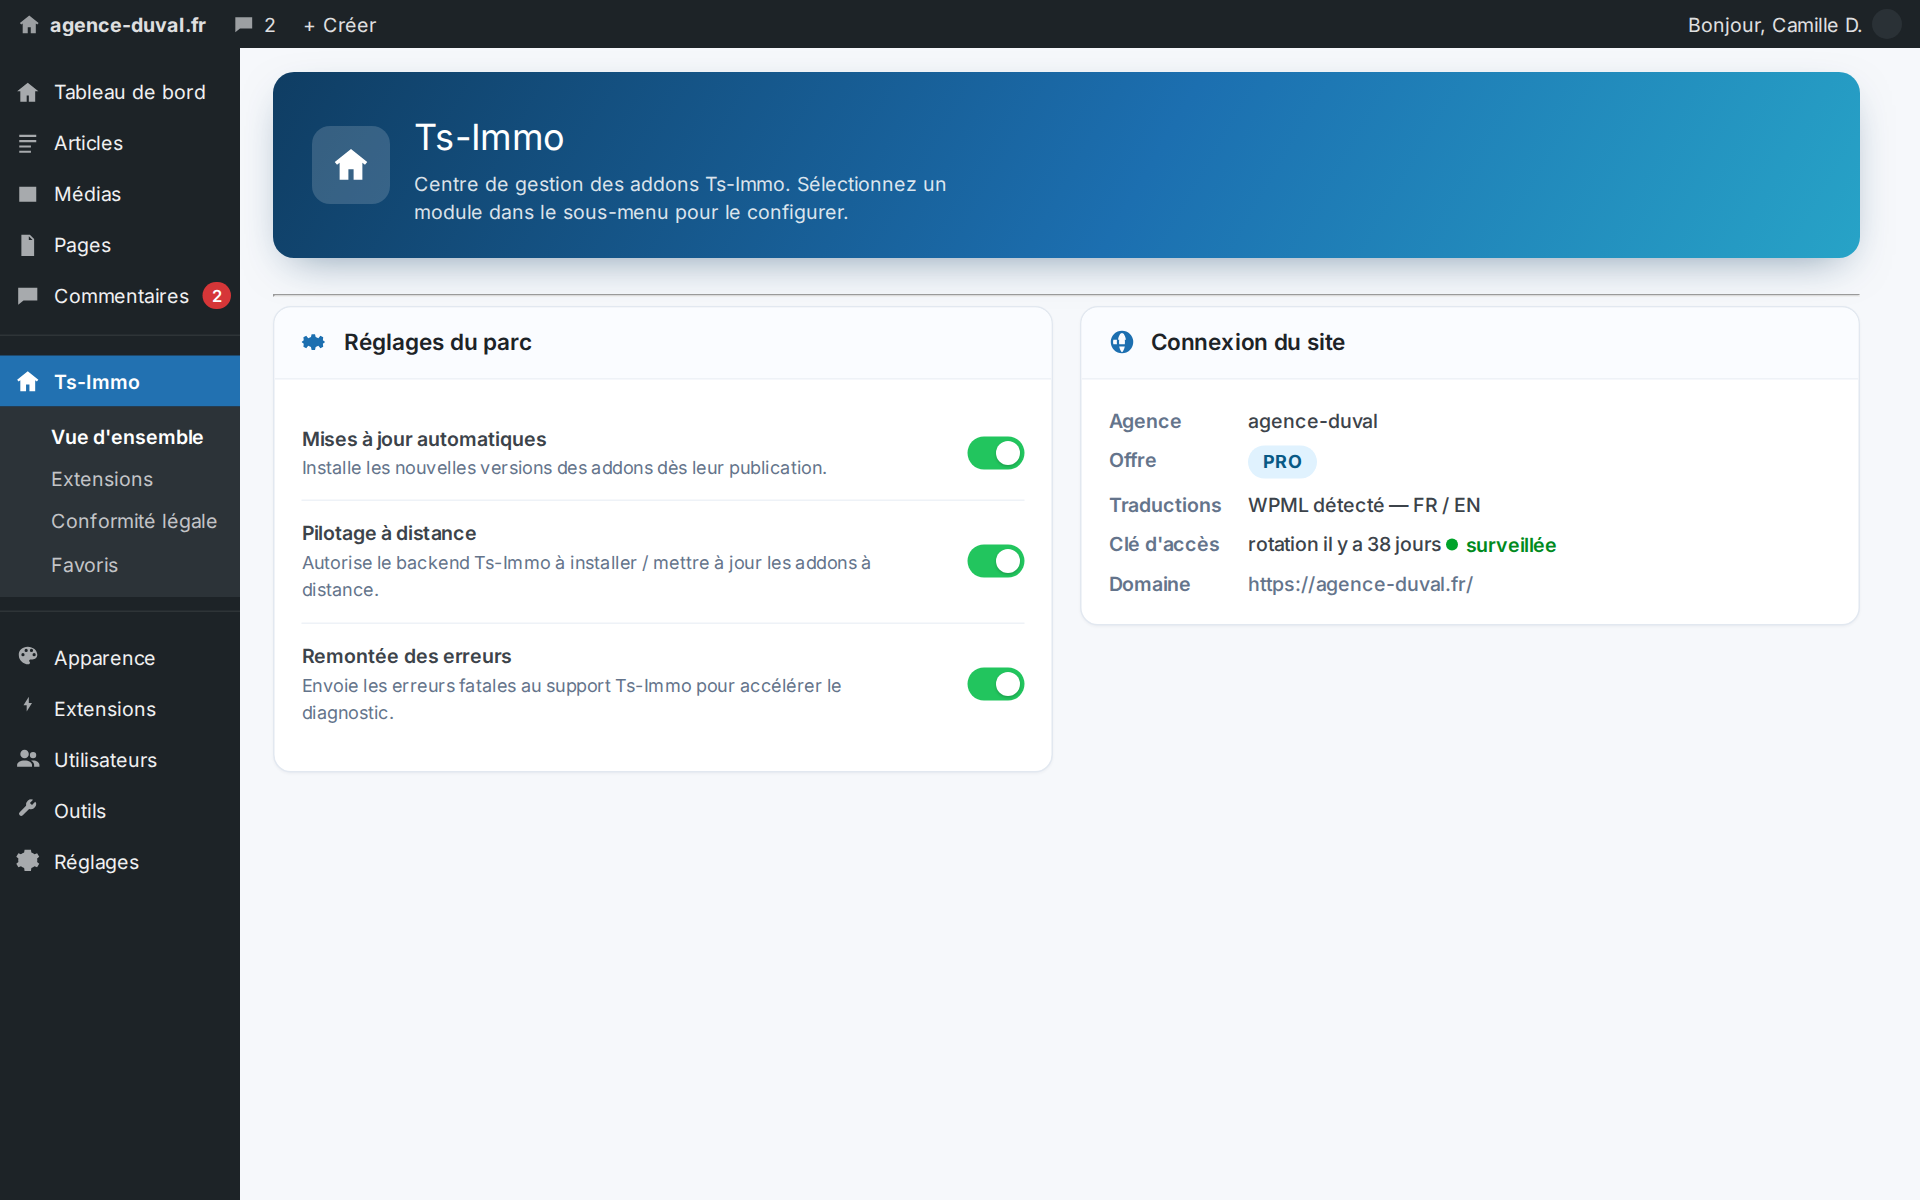1920x1200 pixels.
Task: Click the Apparence menu label
Action: [x=105, y=658]
